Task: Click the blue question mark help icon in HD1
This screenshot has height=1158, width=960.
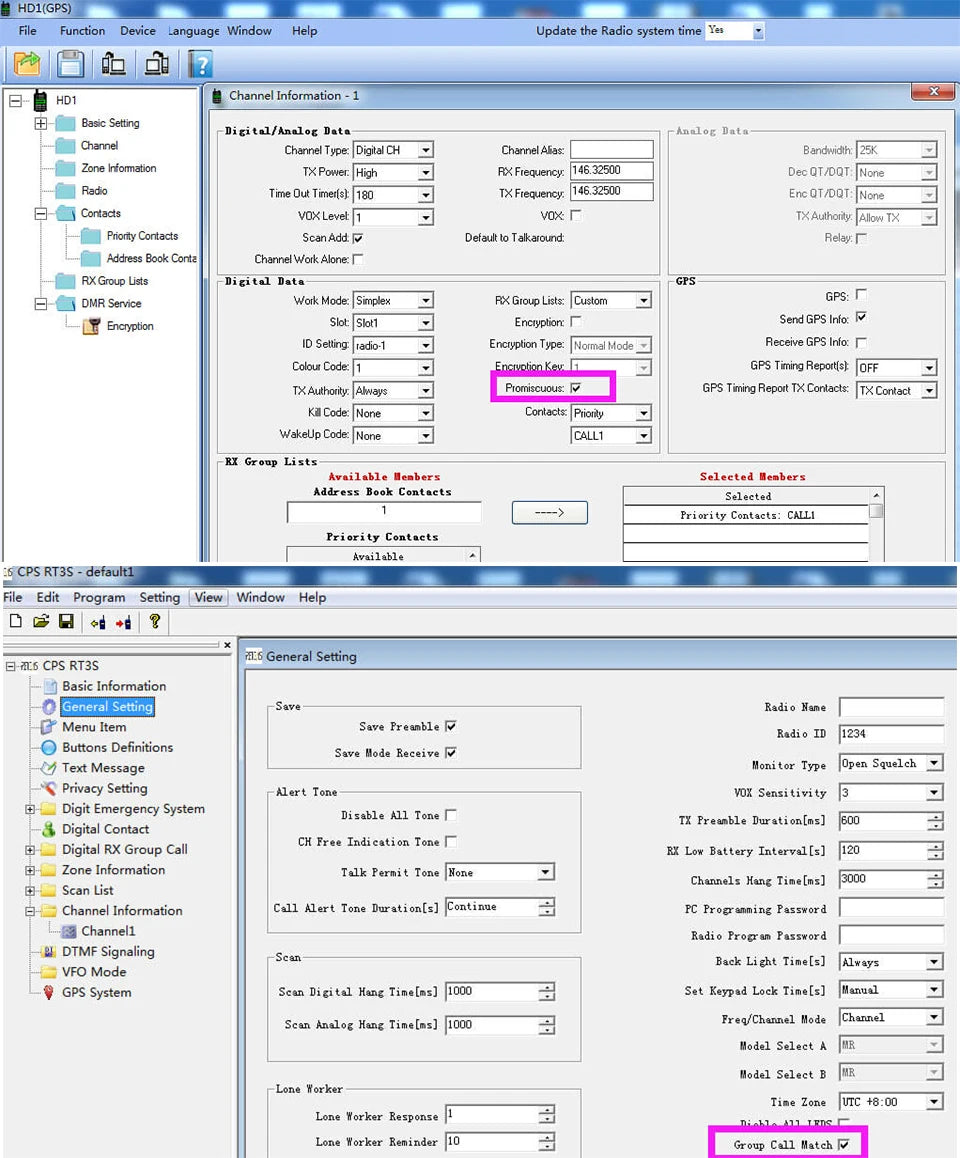Action: point(201,64)
